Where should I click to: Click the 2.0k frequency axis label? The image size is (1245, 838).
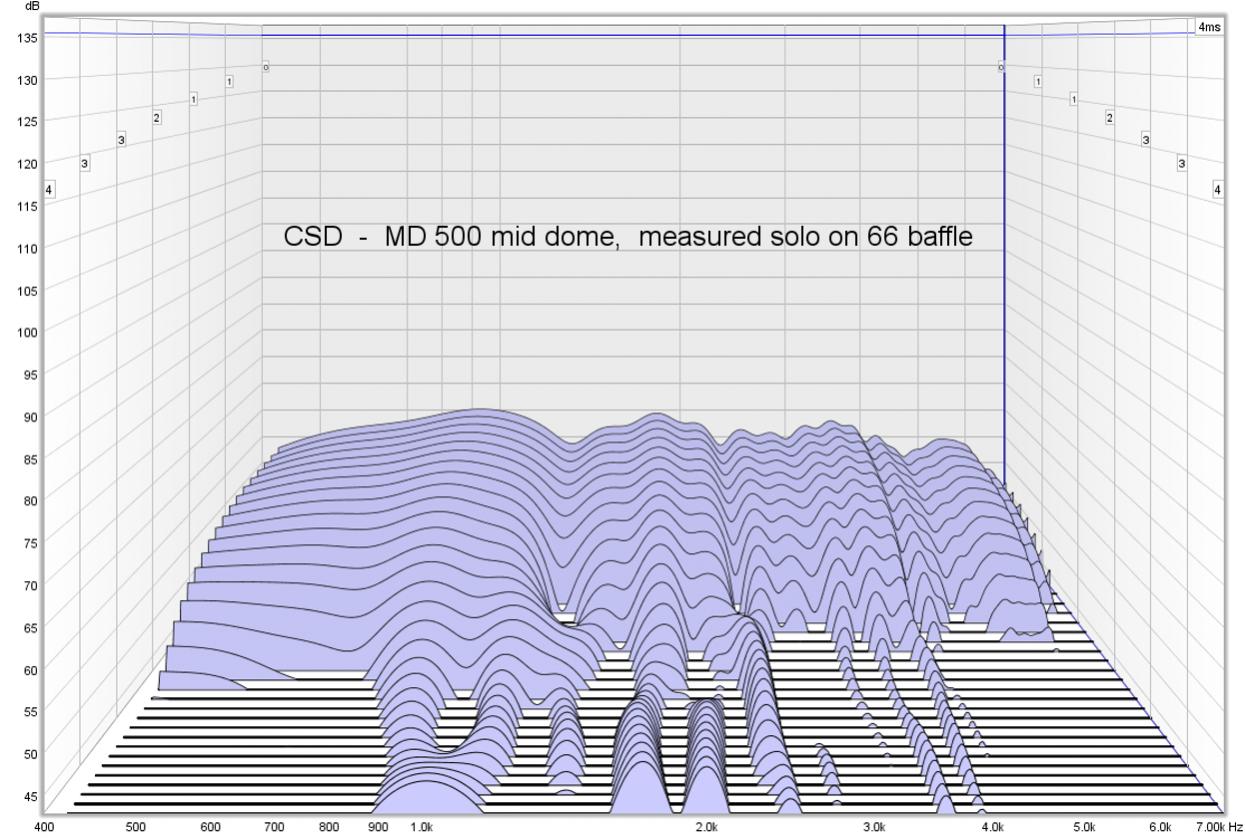[x=707, y=828]
